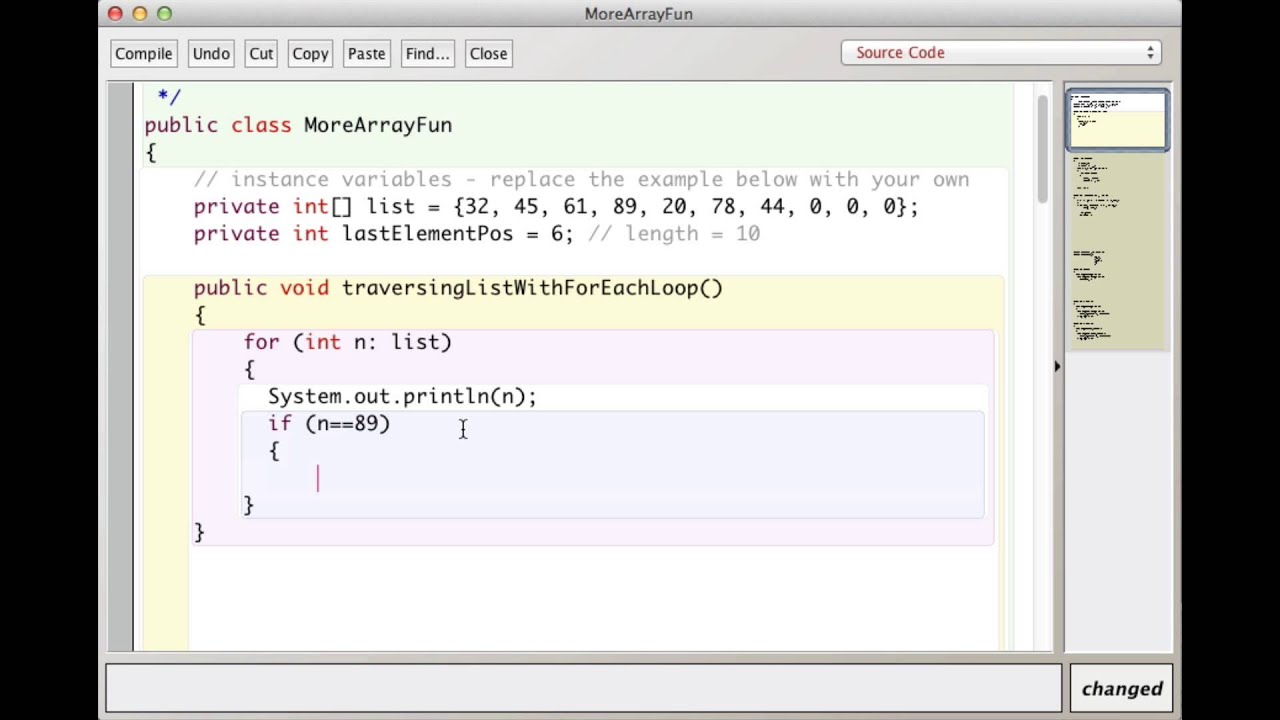Click the '// instance variables' comment line
Viewport: 1280px width, 720px height.
pyautogui.click(x=581, y=180)
